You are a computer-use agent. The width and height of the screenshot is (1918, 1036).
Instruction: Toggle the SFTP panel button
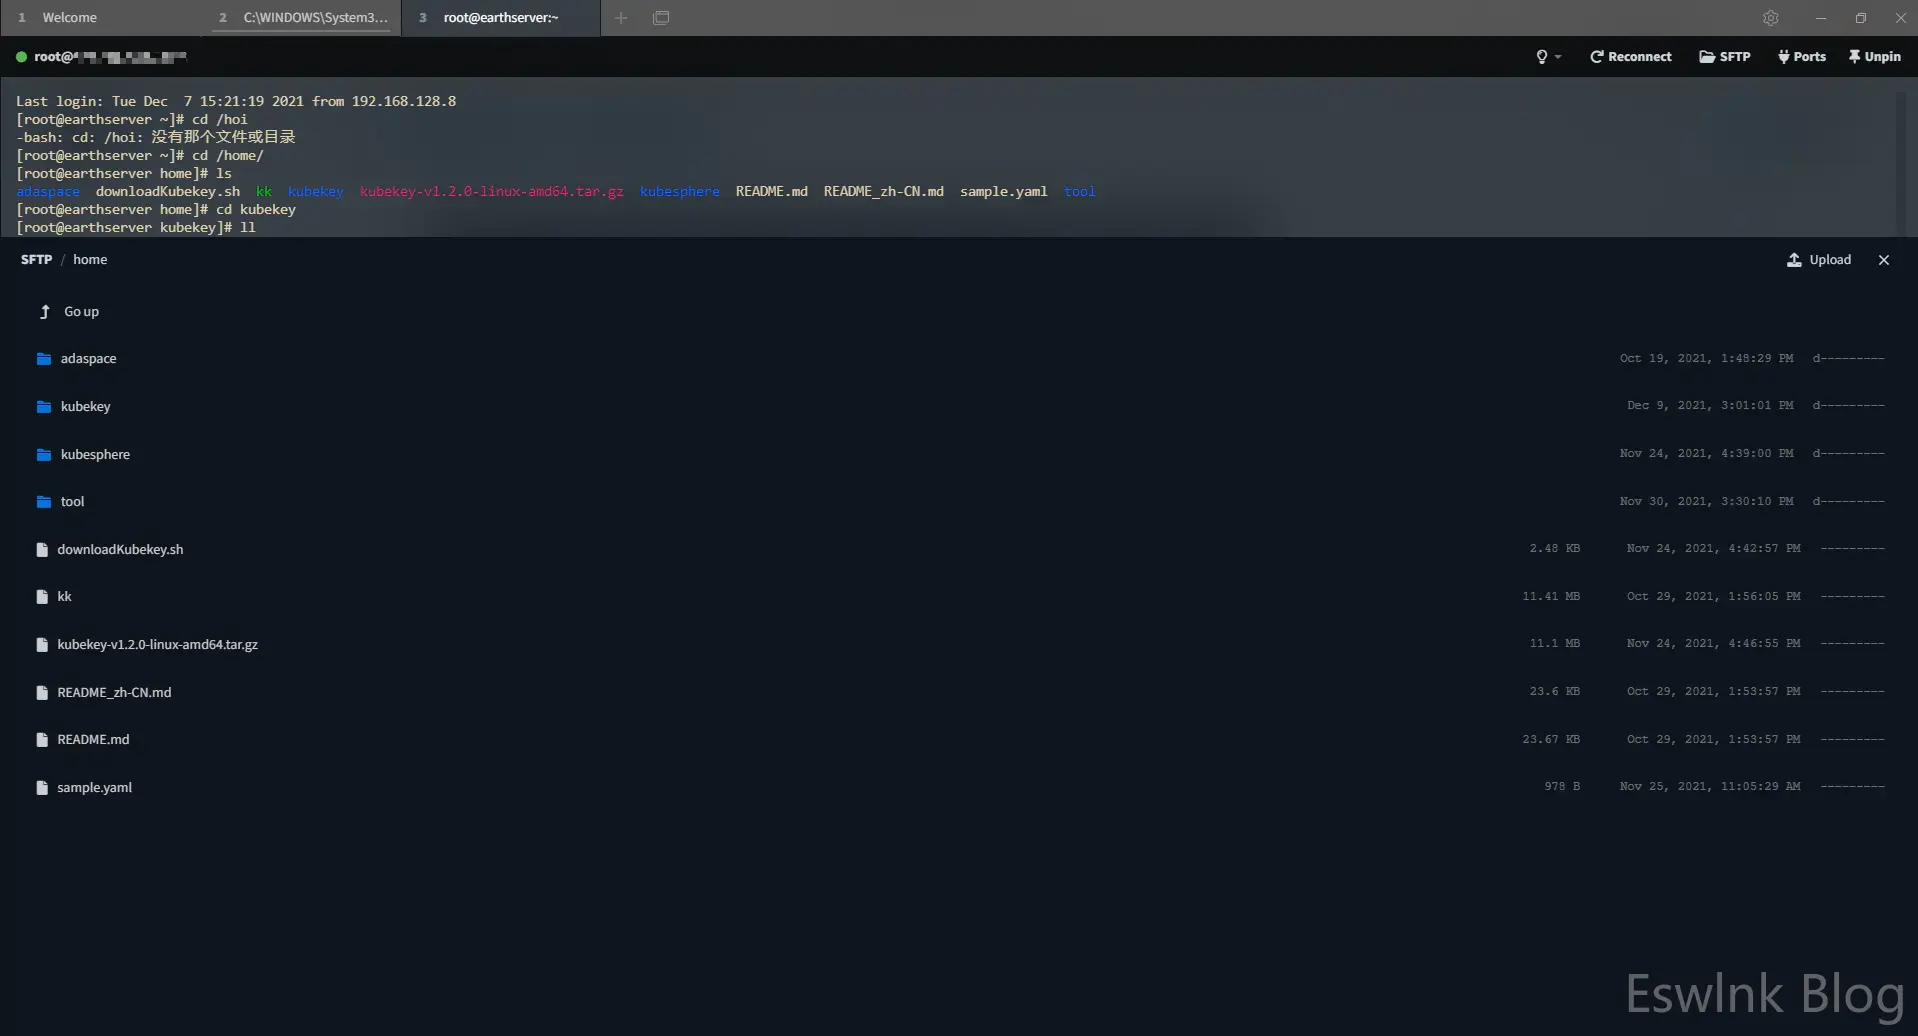point(1725,57)
